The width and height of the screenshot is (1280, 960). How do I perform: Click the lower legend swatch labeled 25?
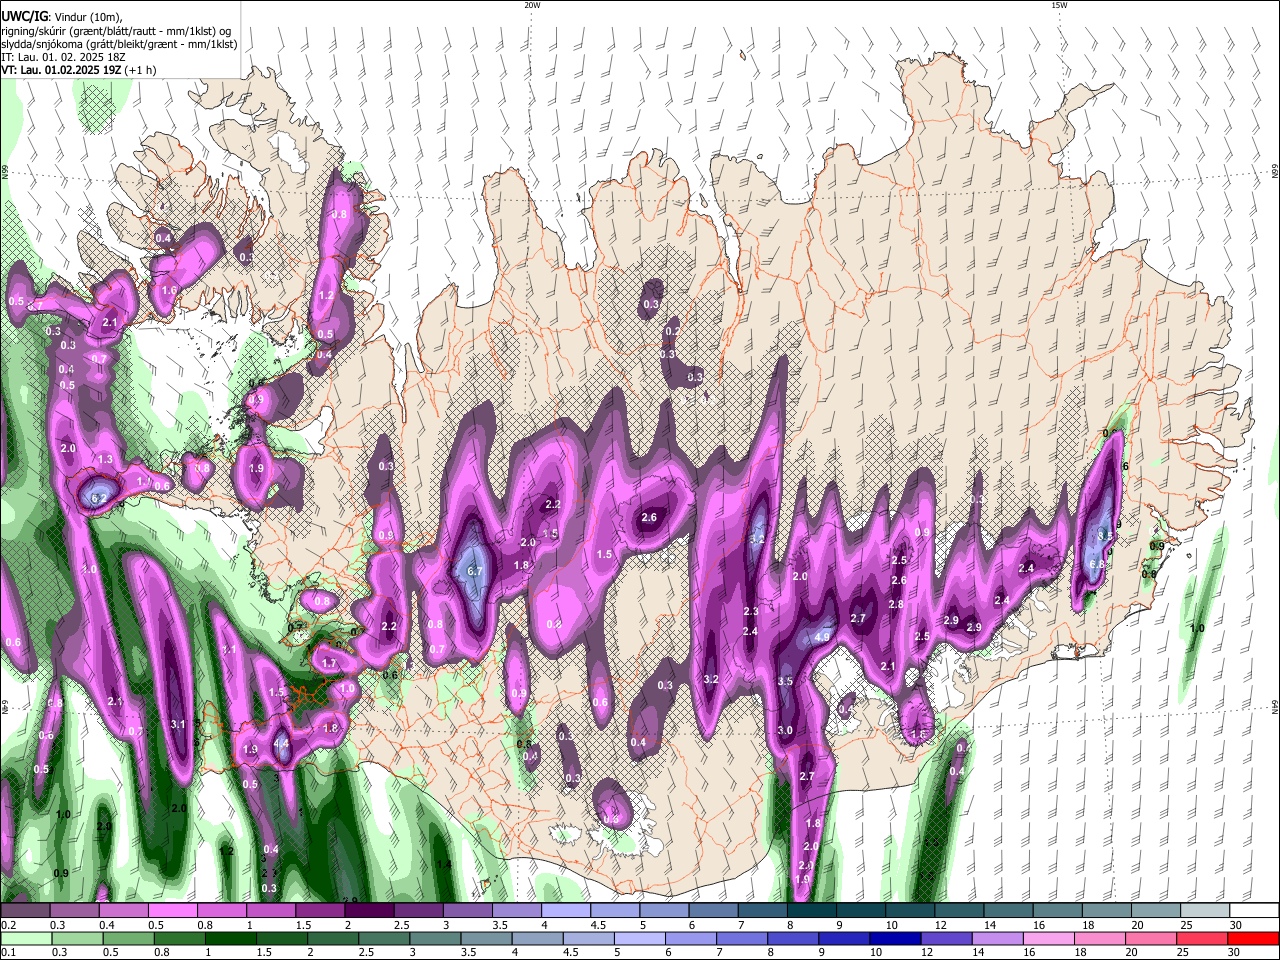coord(1203,939)
